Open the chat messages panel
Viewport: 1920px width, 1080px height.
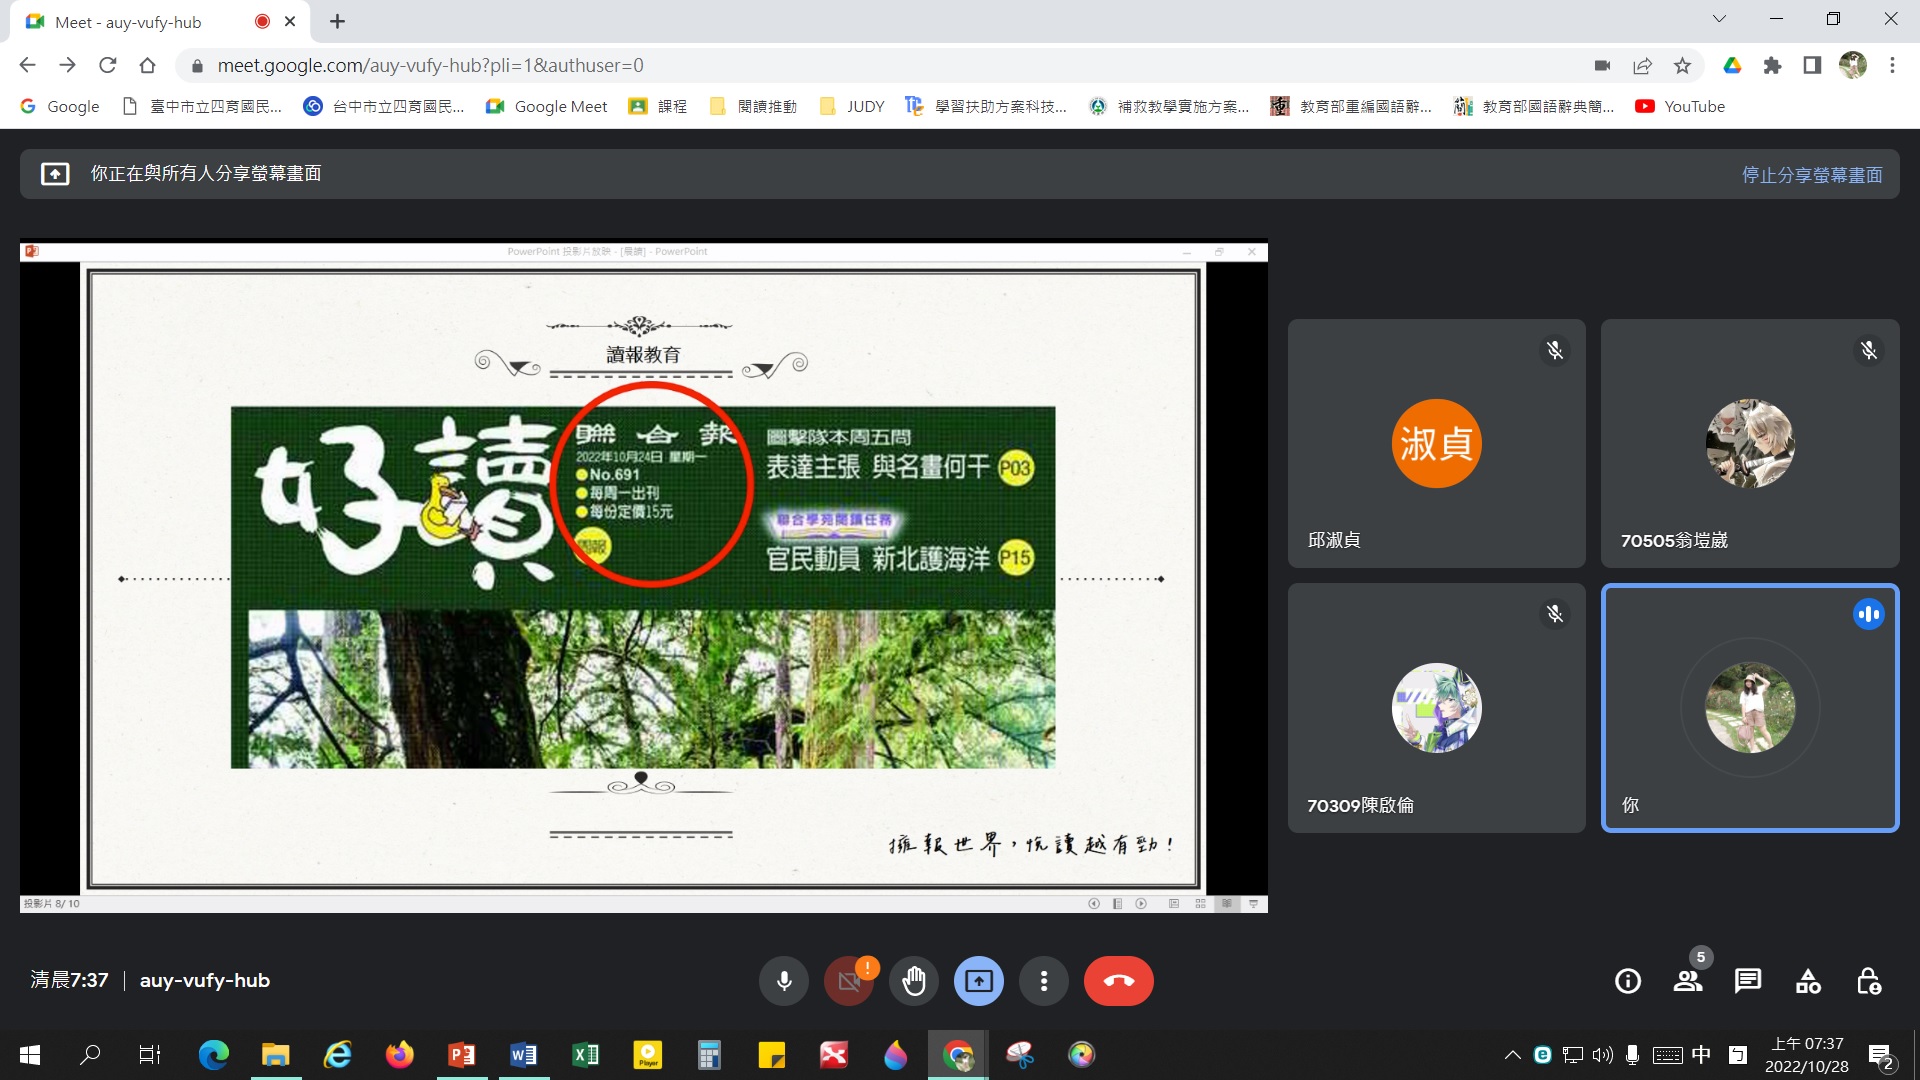(x=1748, y=981)
